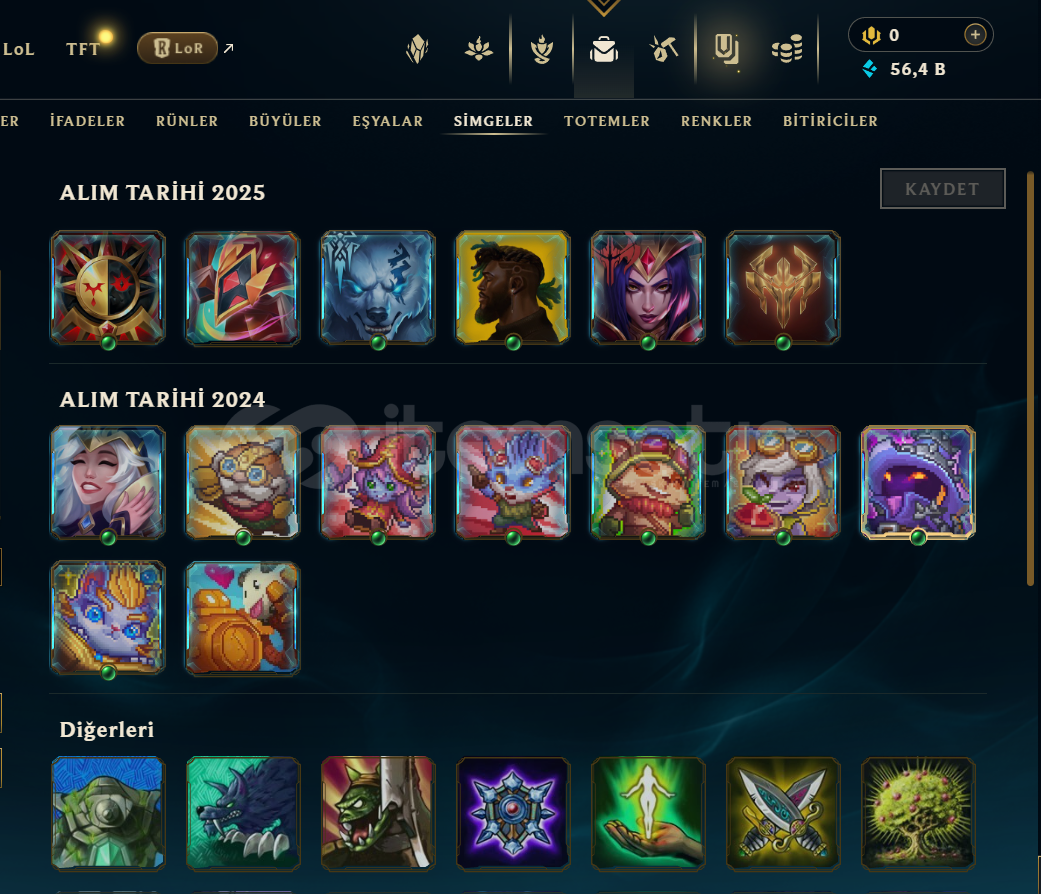This screenshot has height=894, width=1041.
Task: Click the KAYDET save button
Action: pyautogui.click(x=942, y=188)
